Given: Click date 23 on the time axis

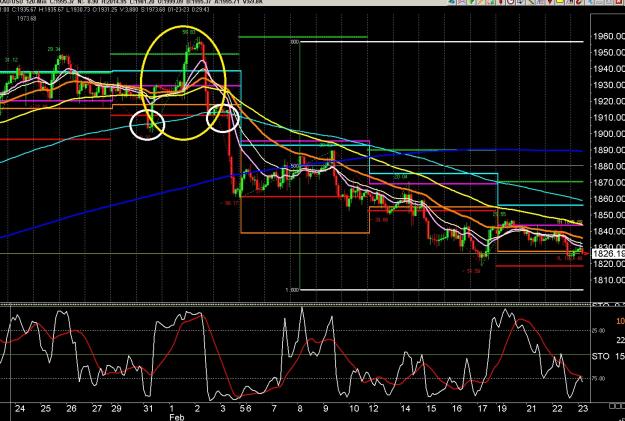Looking at the screenshot, I should pos(583,408).
